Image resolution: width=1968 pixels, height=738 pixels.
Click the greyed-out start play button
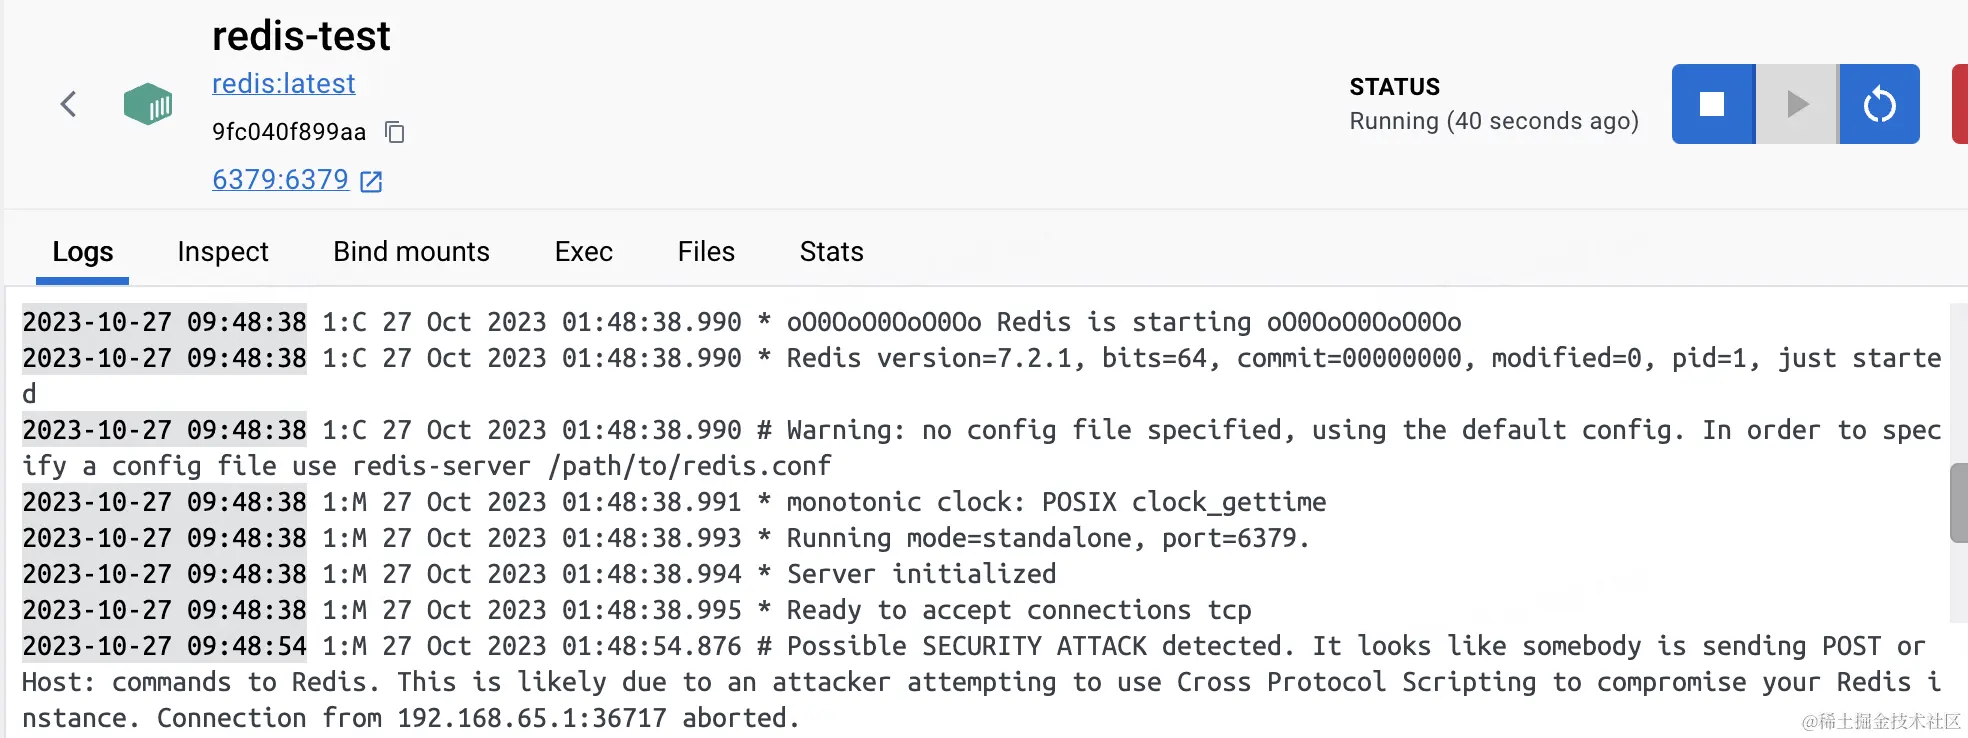tap(1797, 104)
